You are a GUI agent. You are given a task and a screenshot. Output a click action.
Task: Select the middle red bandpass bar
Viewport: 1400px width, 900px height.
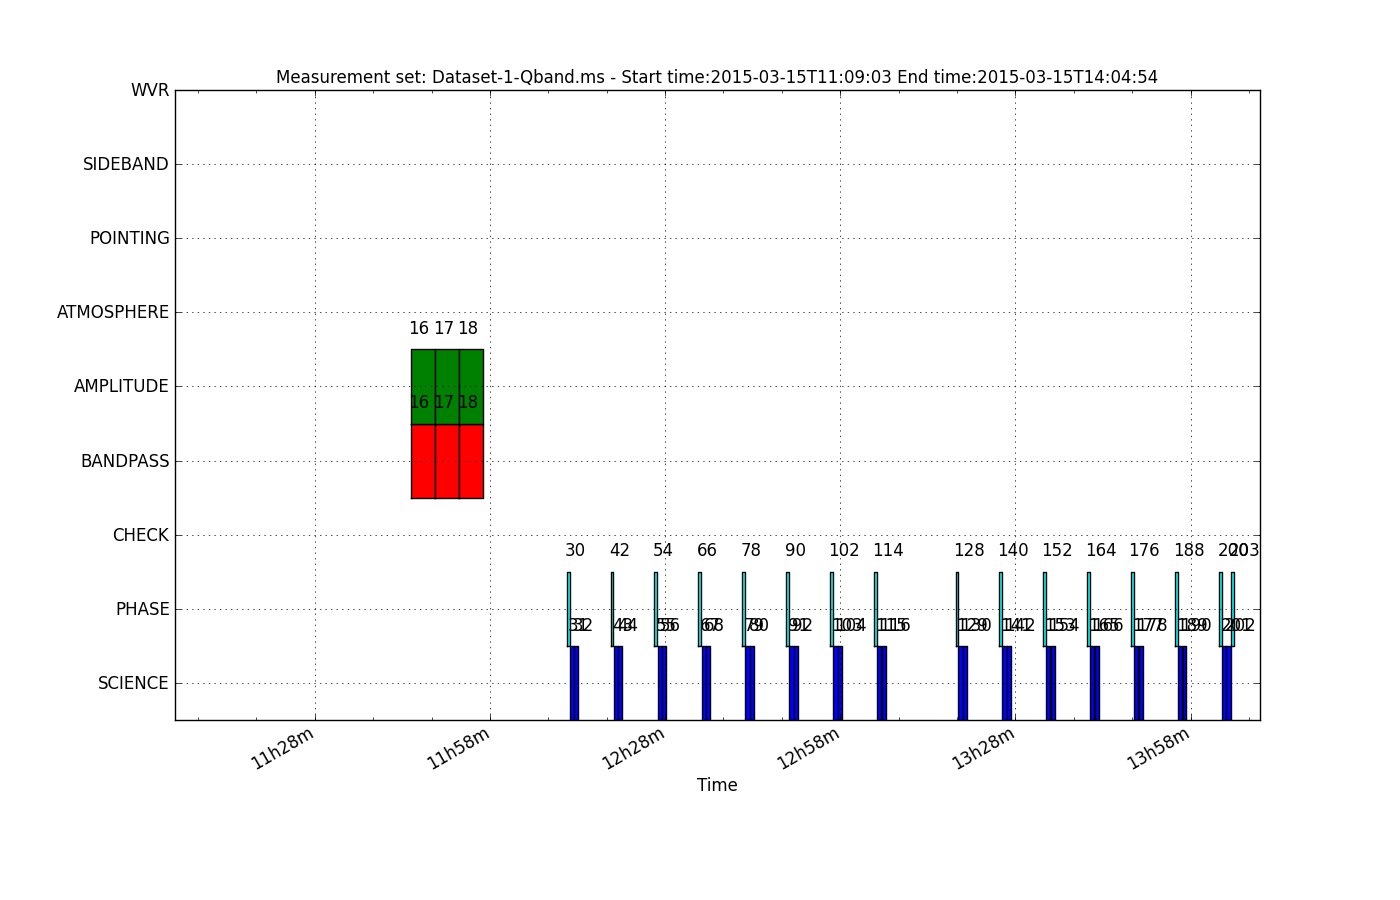(447, 461)
